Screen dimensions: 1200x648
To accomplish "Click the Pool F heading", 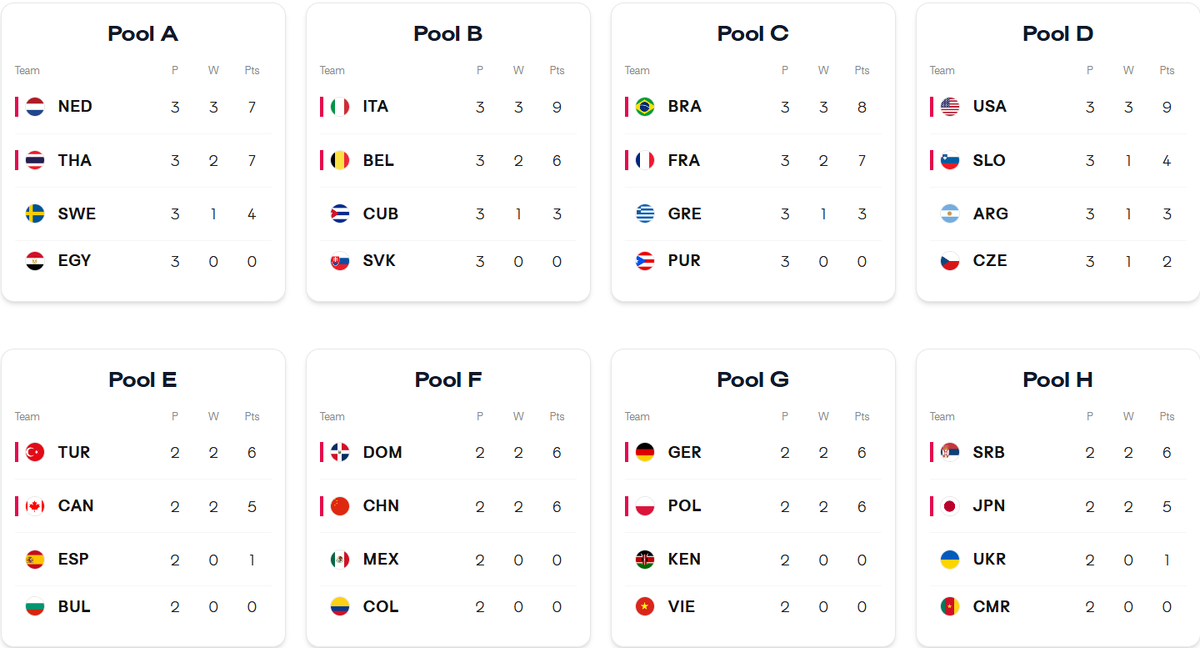I will click(448, 380).
